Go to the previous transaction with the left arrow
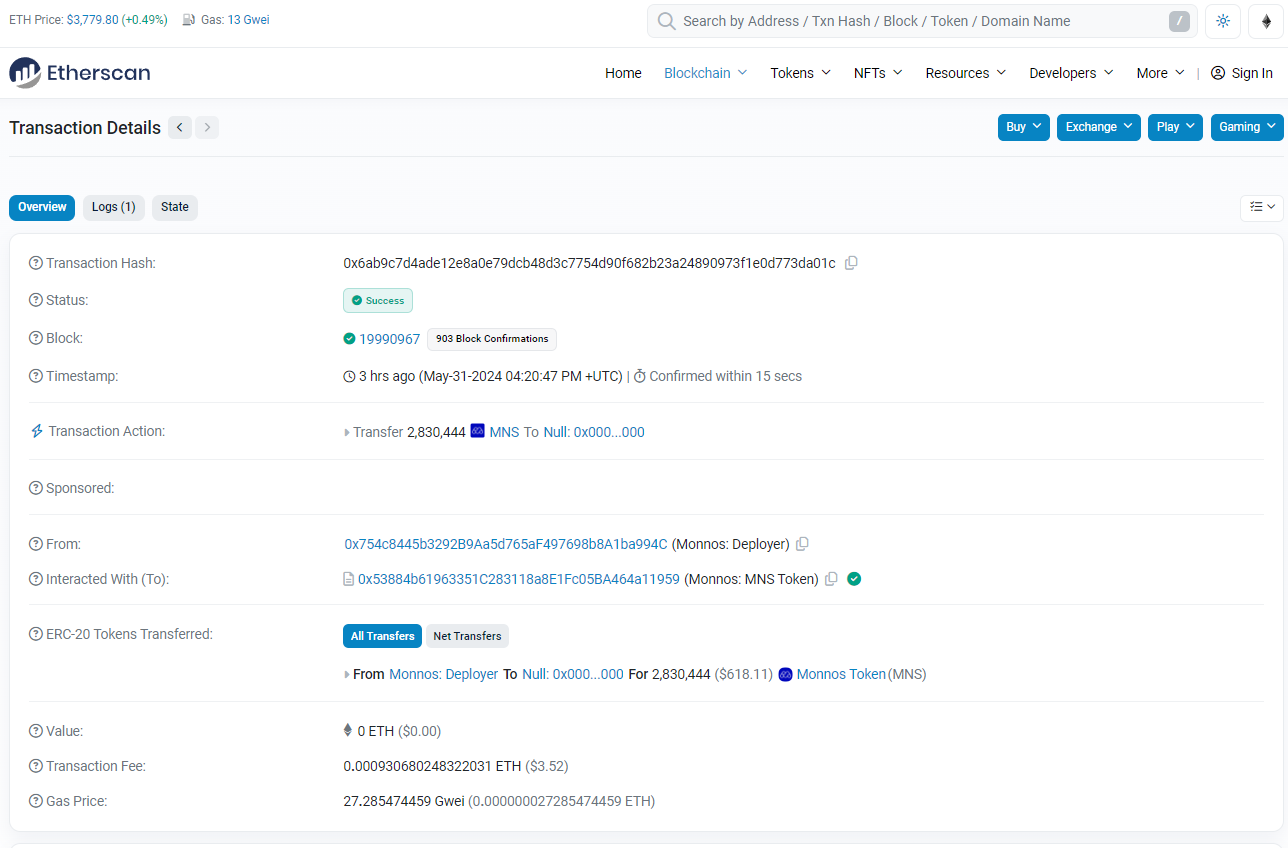This screenshot has width=1288, height=848. [x=180, y=127]
